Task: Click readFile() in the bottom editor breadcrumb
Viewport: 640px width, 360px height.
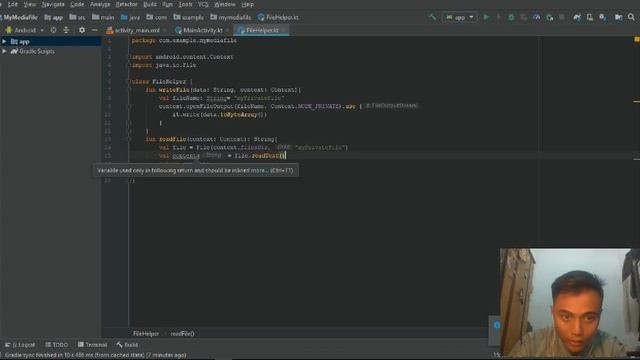Action: point(182,333)
